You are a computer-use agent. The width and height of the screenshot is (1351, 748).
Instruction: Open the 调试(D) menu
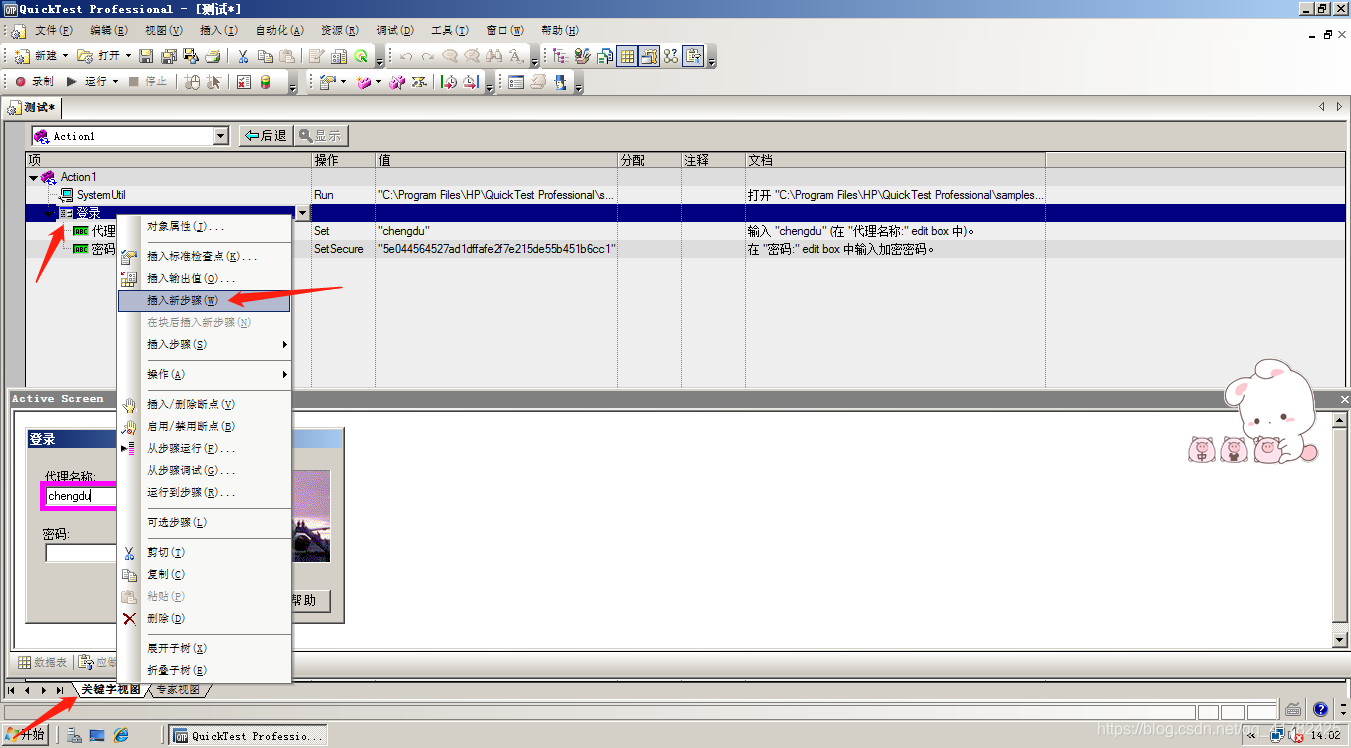(x=396, y=31)
